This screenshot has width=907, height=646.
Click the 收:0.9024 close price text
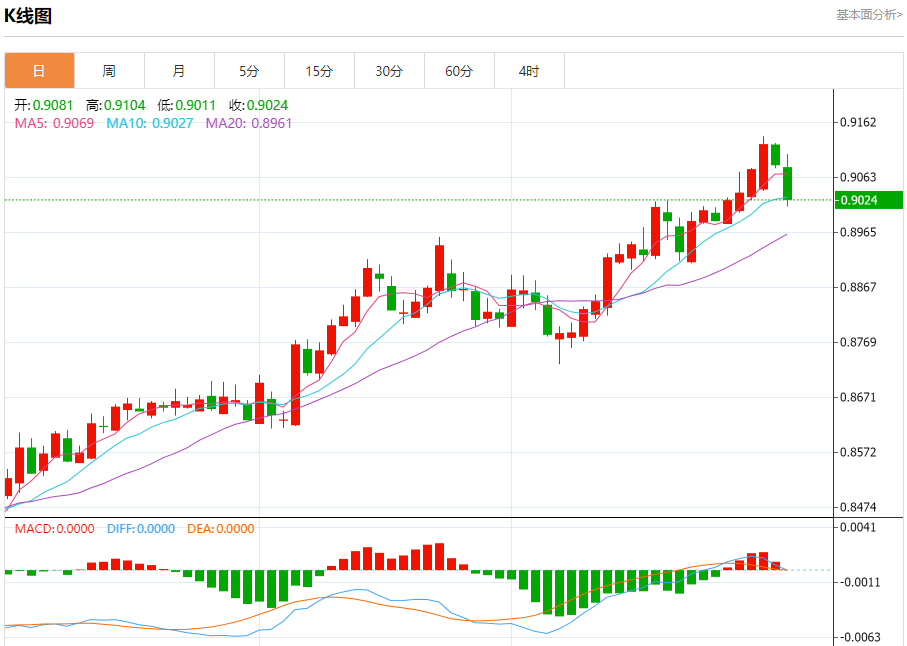pyautogui.click(x=259, y=105)
